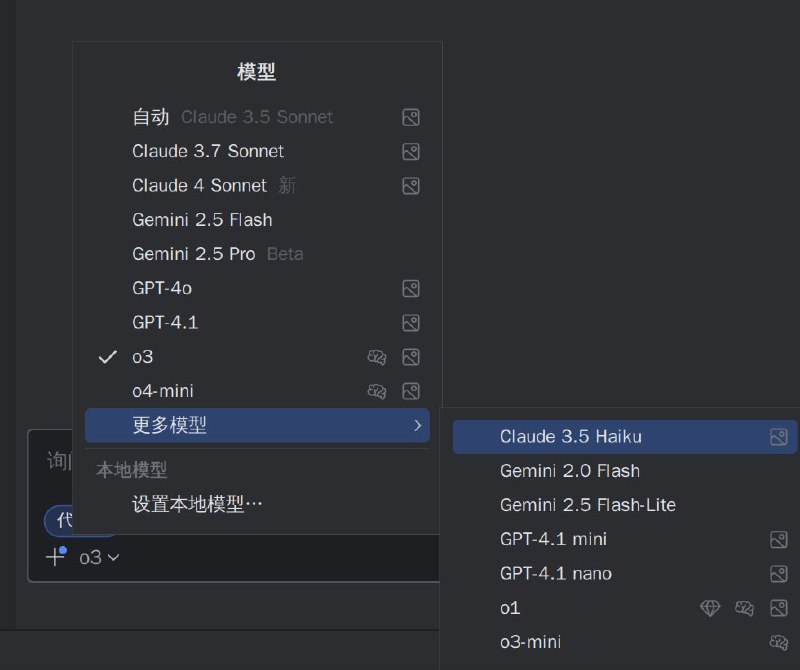Screen dimensions: 800x670
Task: Open the o3 model dropdown at the bottom
Action: pos(98,557)
